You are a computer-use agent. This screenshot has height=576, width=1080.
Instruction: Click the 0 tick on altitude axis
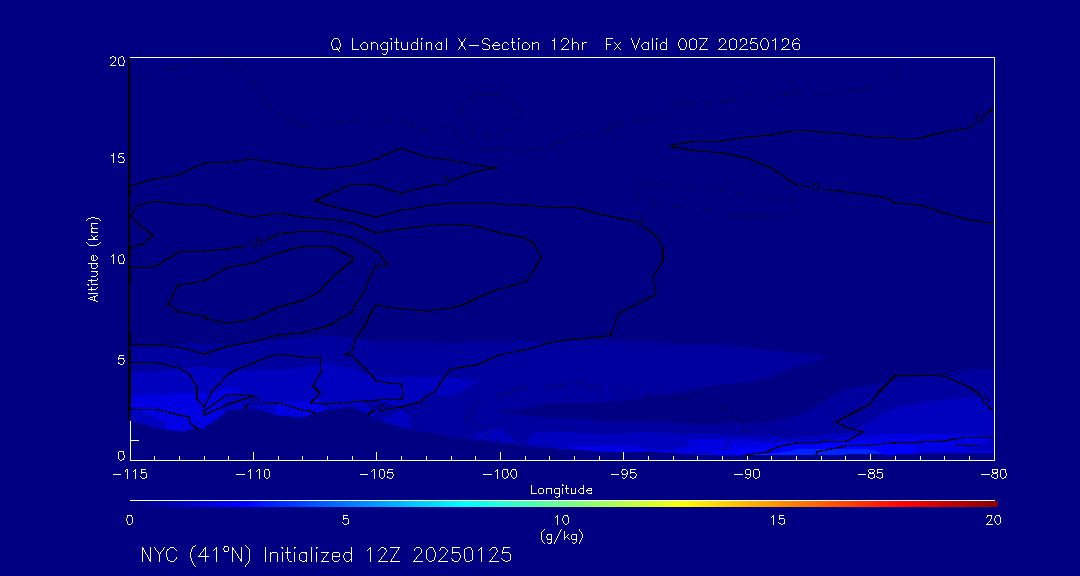click(121, 455)
